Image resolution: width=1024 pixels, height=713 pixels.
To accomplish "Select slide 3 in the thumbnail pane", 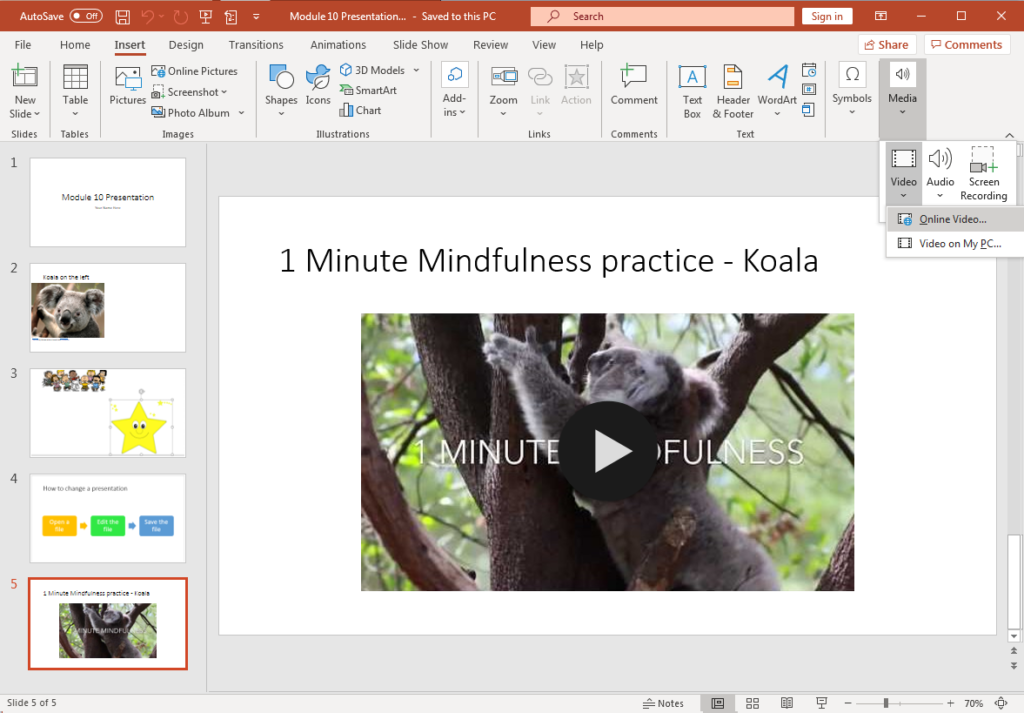I will 107,412.
